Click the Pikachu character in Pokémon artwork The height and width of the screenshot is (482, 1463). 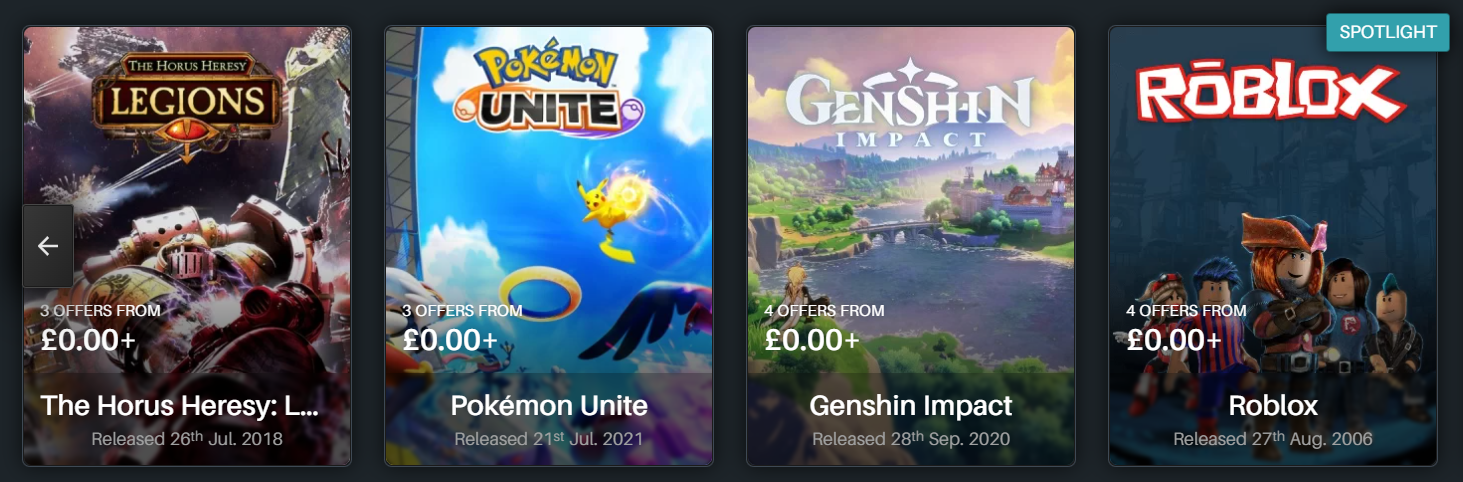(x=604, y=213)
